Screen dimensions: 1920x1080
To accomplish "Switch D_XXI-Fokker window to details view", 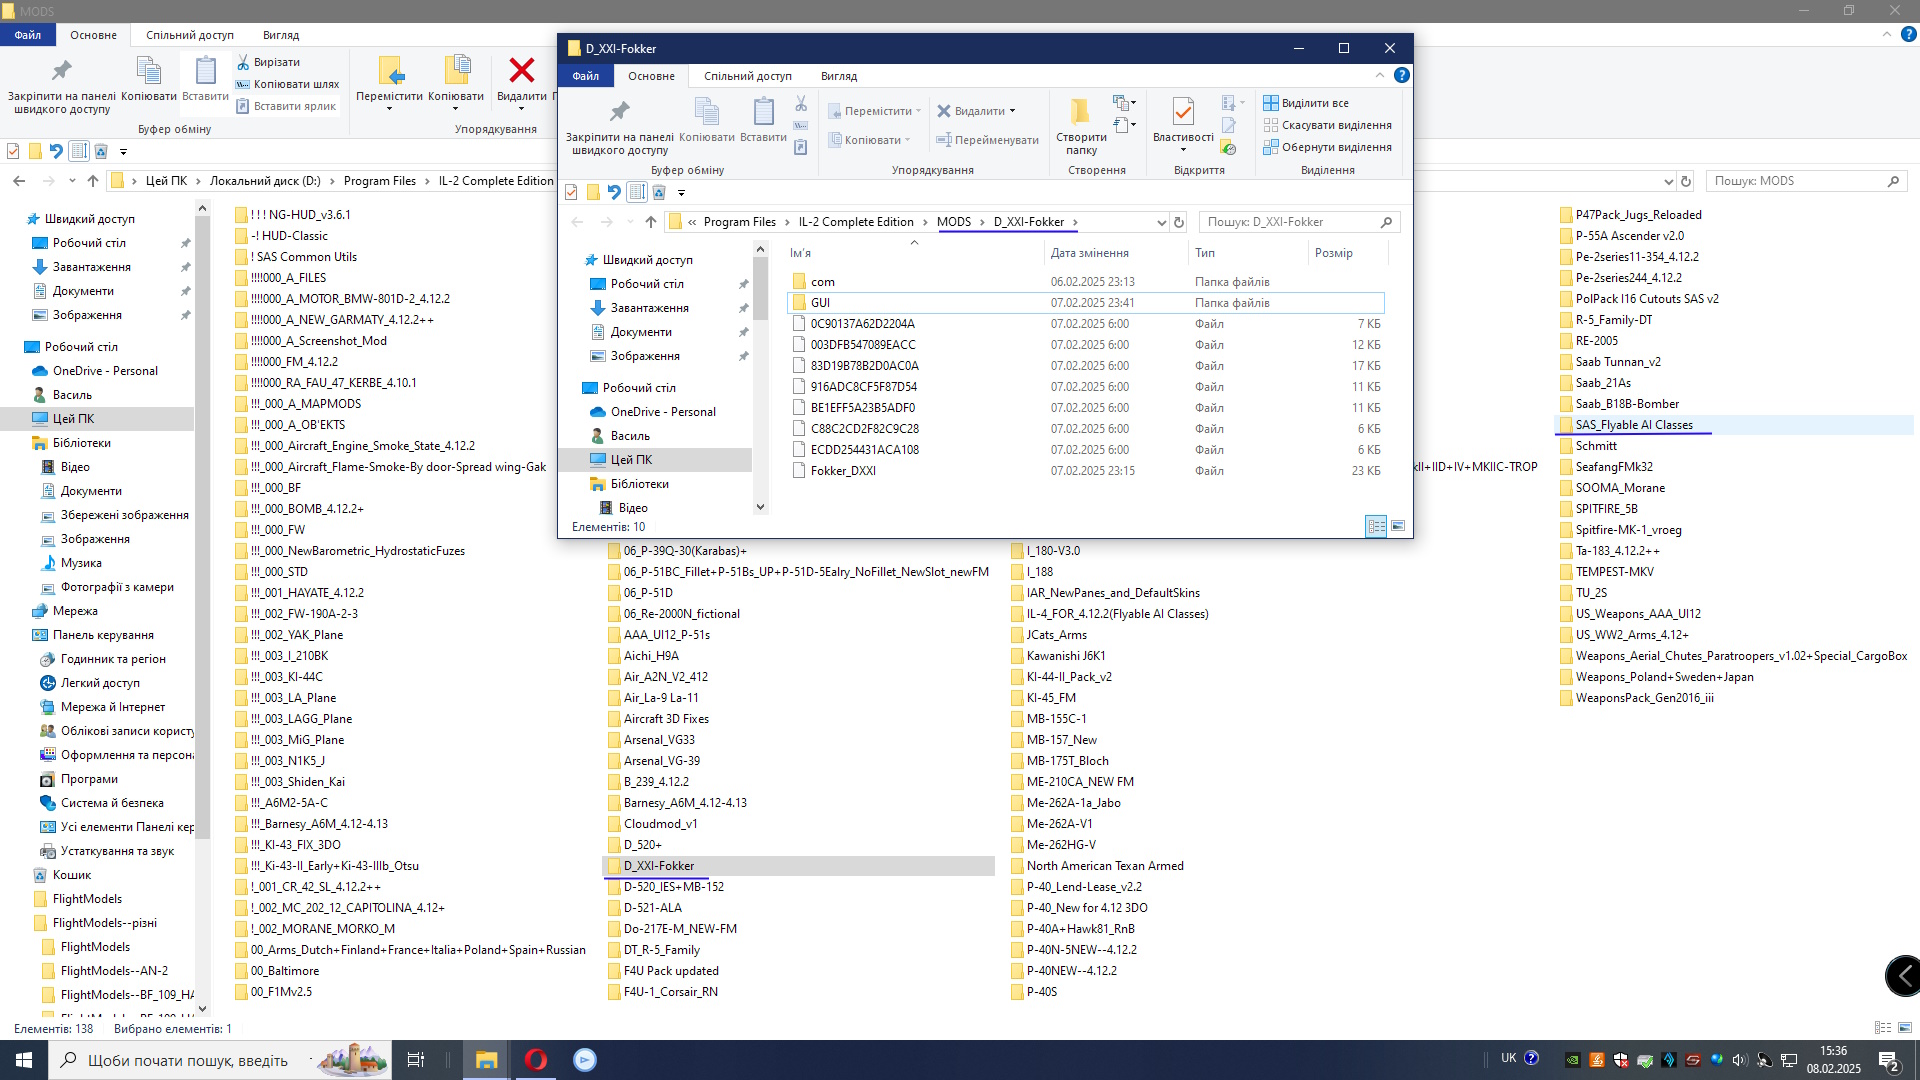I will pyautogui.click(x=1376, y=526).
